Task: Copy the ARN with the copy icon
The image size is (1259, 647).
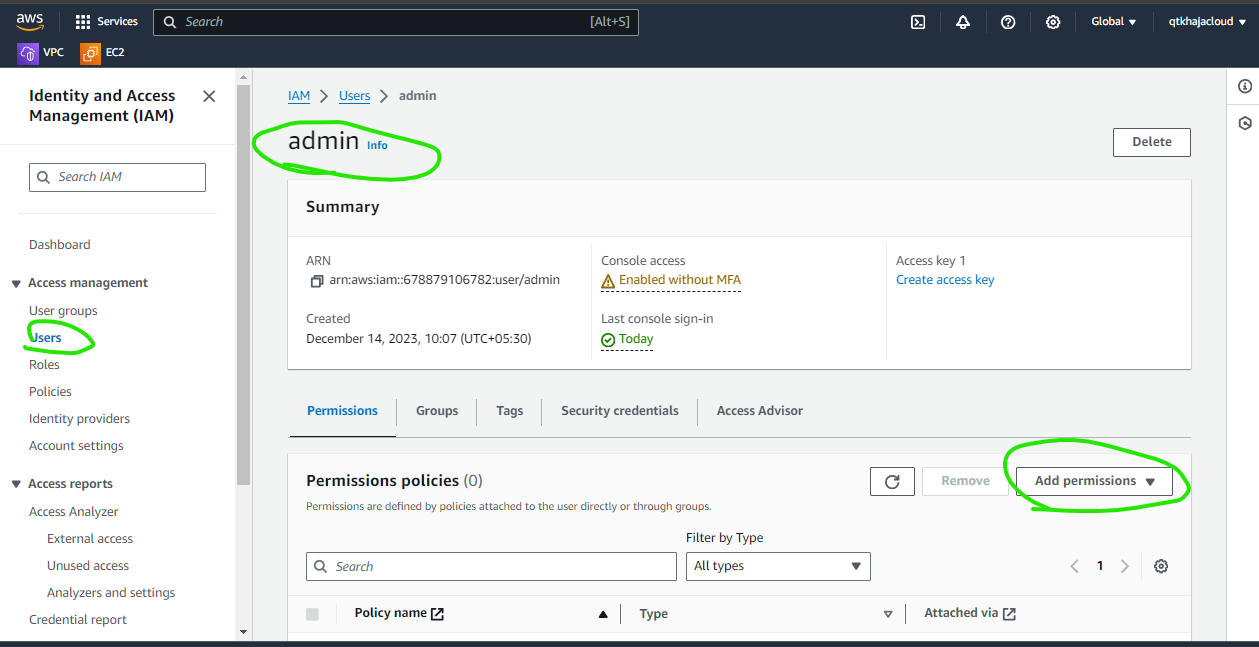Action: coord(317,281)
